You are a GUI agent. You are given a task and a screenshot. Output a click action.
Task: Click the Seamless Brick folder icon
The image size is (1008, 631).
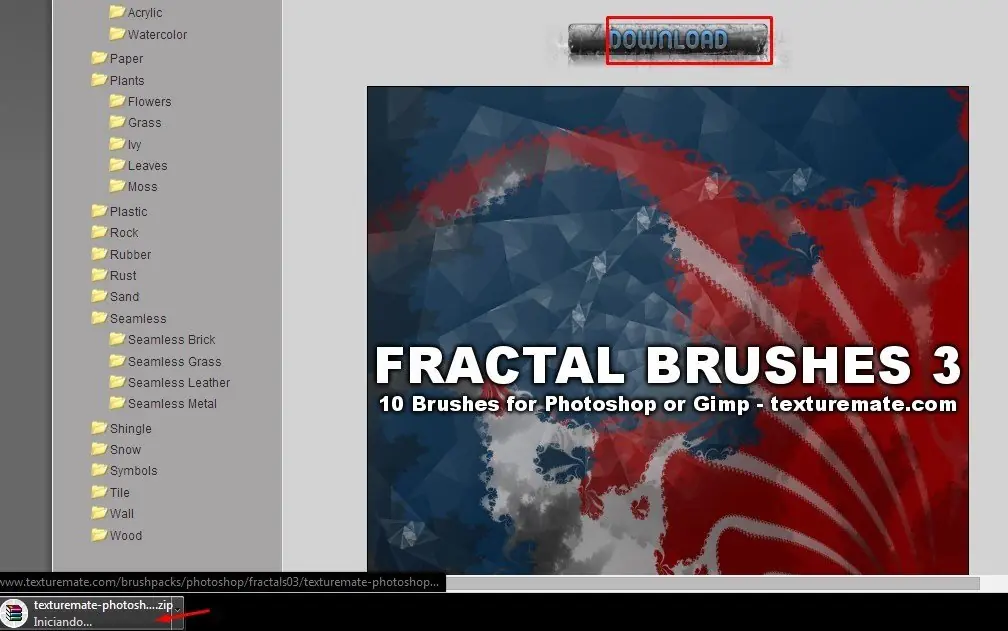[x=117, y=339]
